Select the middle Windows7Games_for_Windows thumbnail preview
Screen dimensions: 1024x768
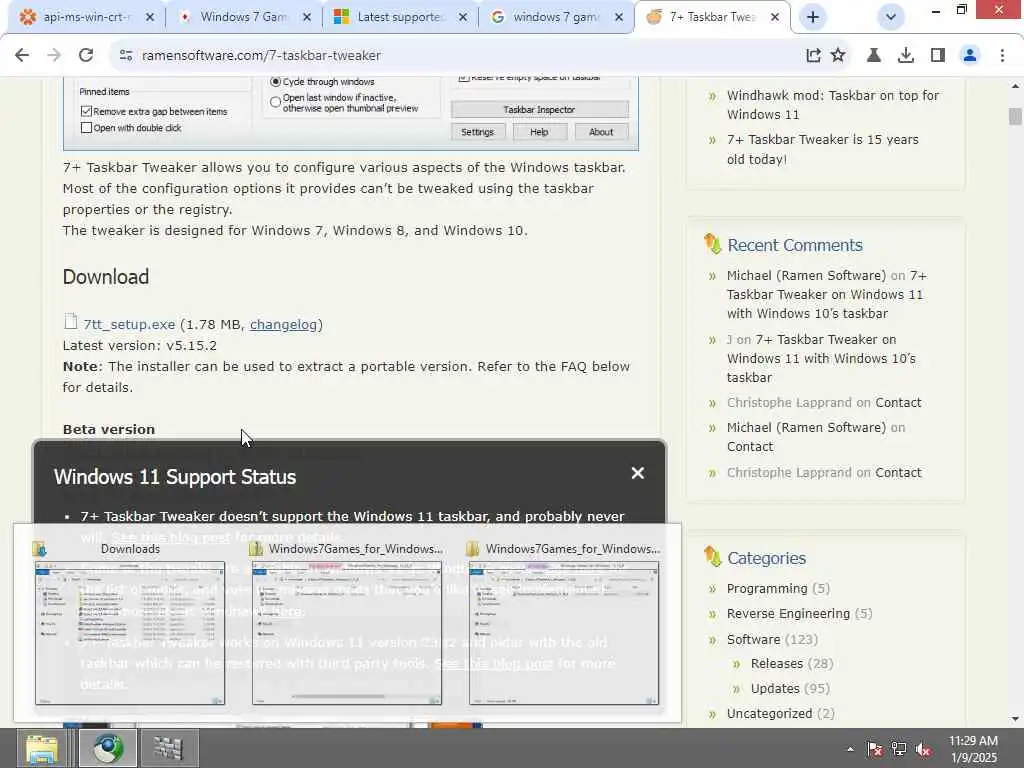tap(347, 633)
